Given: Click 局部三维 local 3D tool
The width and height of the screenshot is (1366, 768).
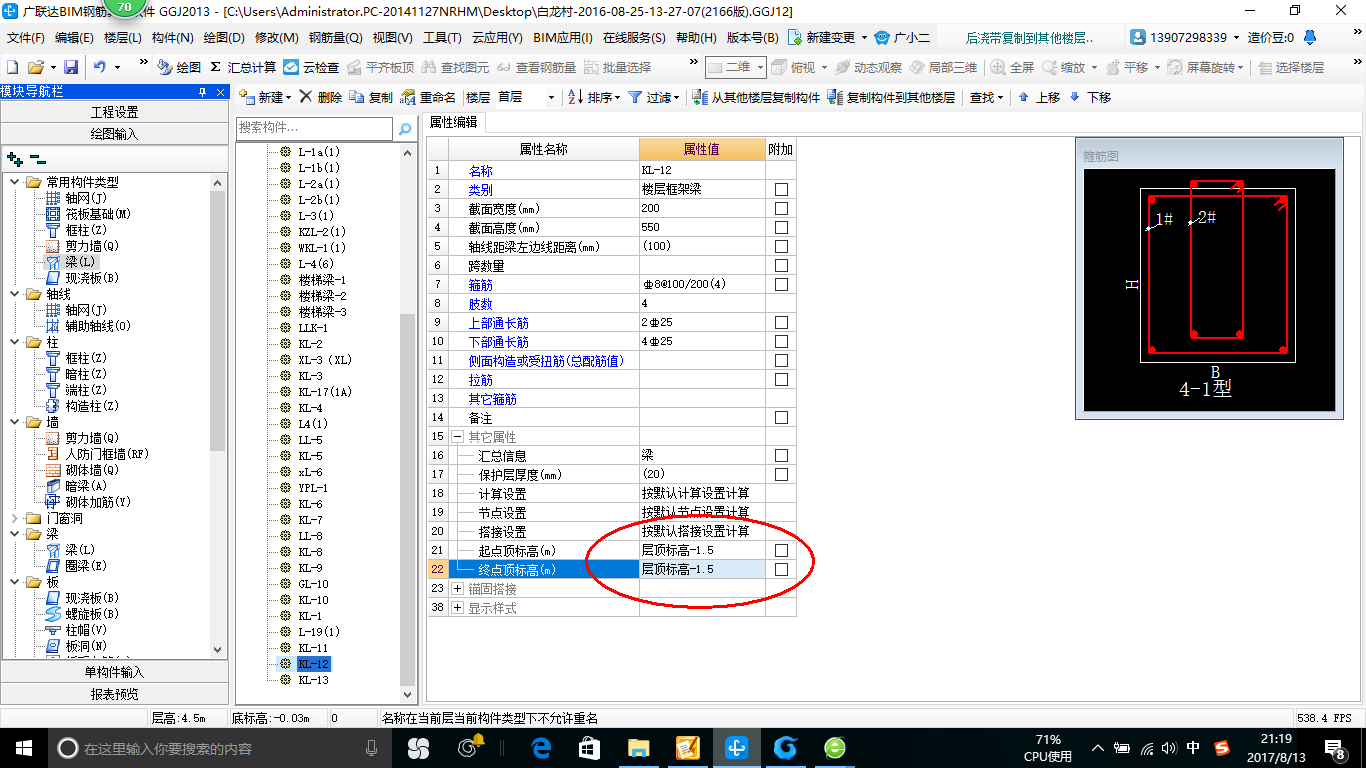Looking at the screenshot, I should [943, 67].
